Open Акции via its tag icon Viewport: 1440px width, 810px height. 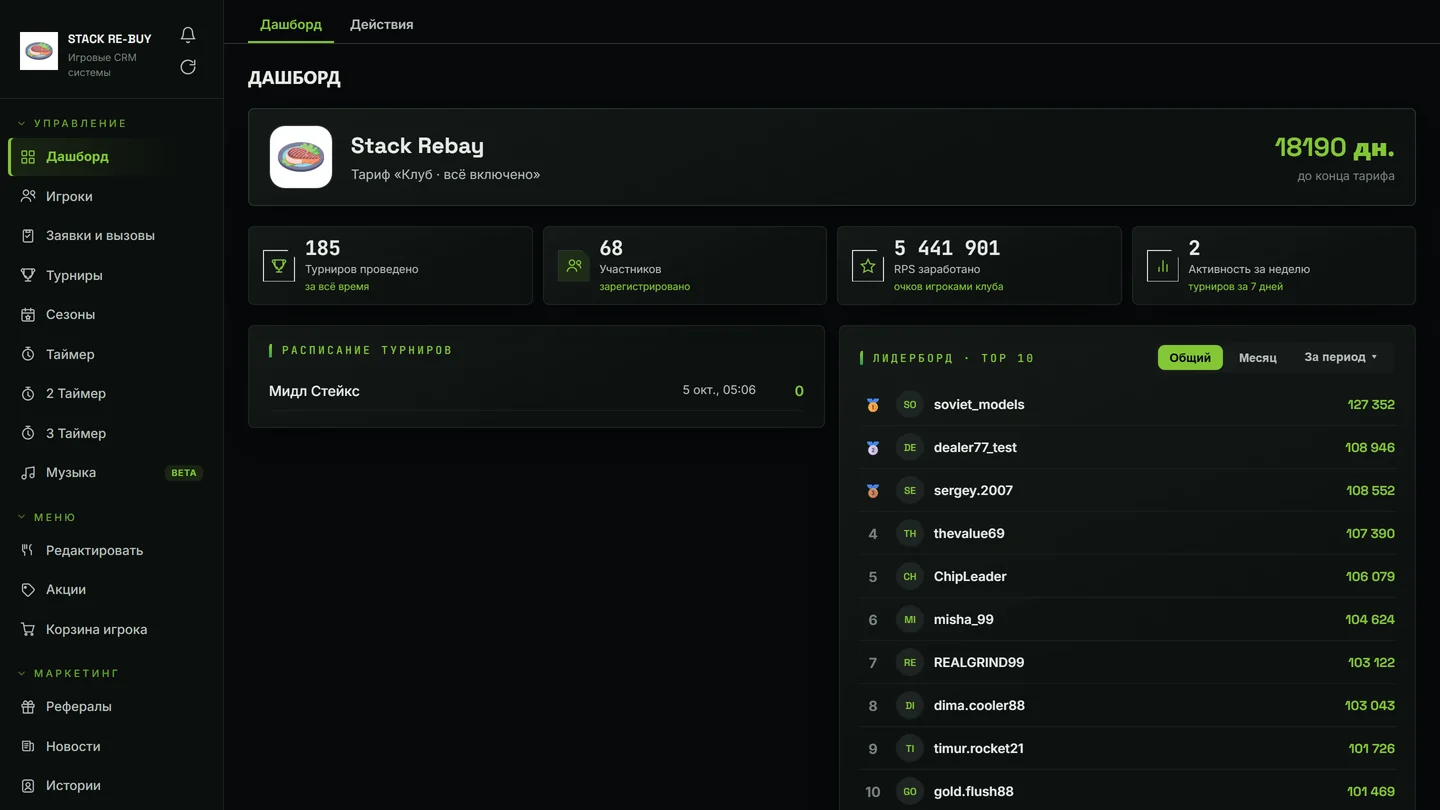[x=28, y=590]
